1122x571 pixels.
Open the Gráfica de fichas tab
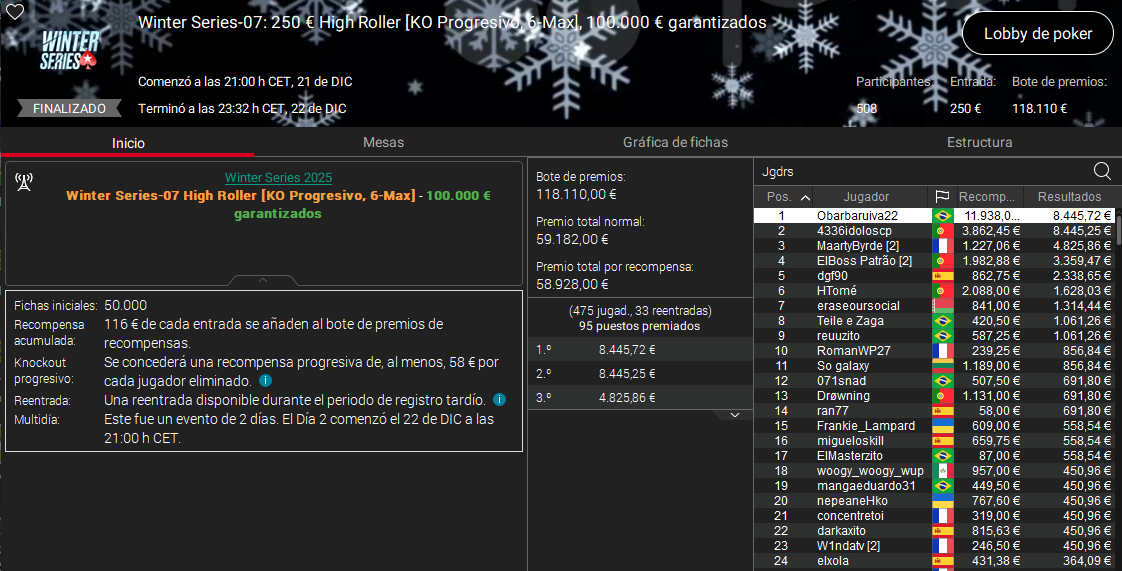click(x=675, y=143)
